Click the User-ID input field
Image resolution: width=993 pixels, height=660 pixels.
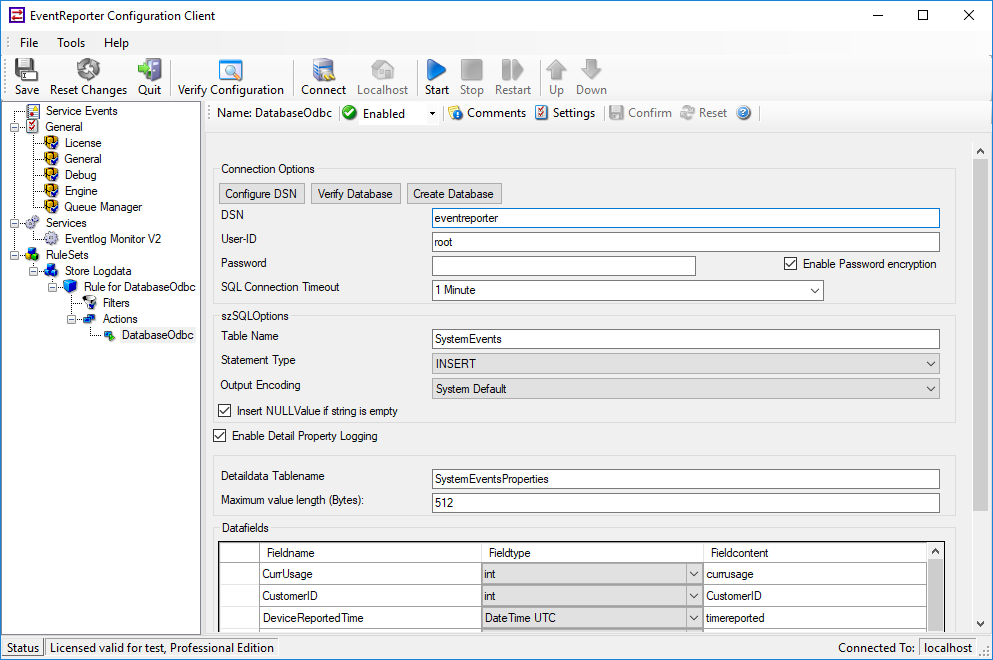click(685, 242)
